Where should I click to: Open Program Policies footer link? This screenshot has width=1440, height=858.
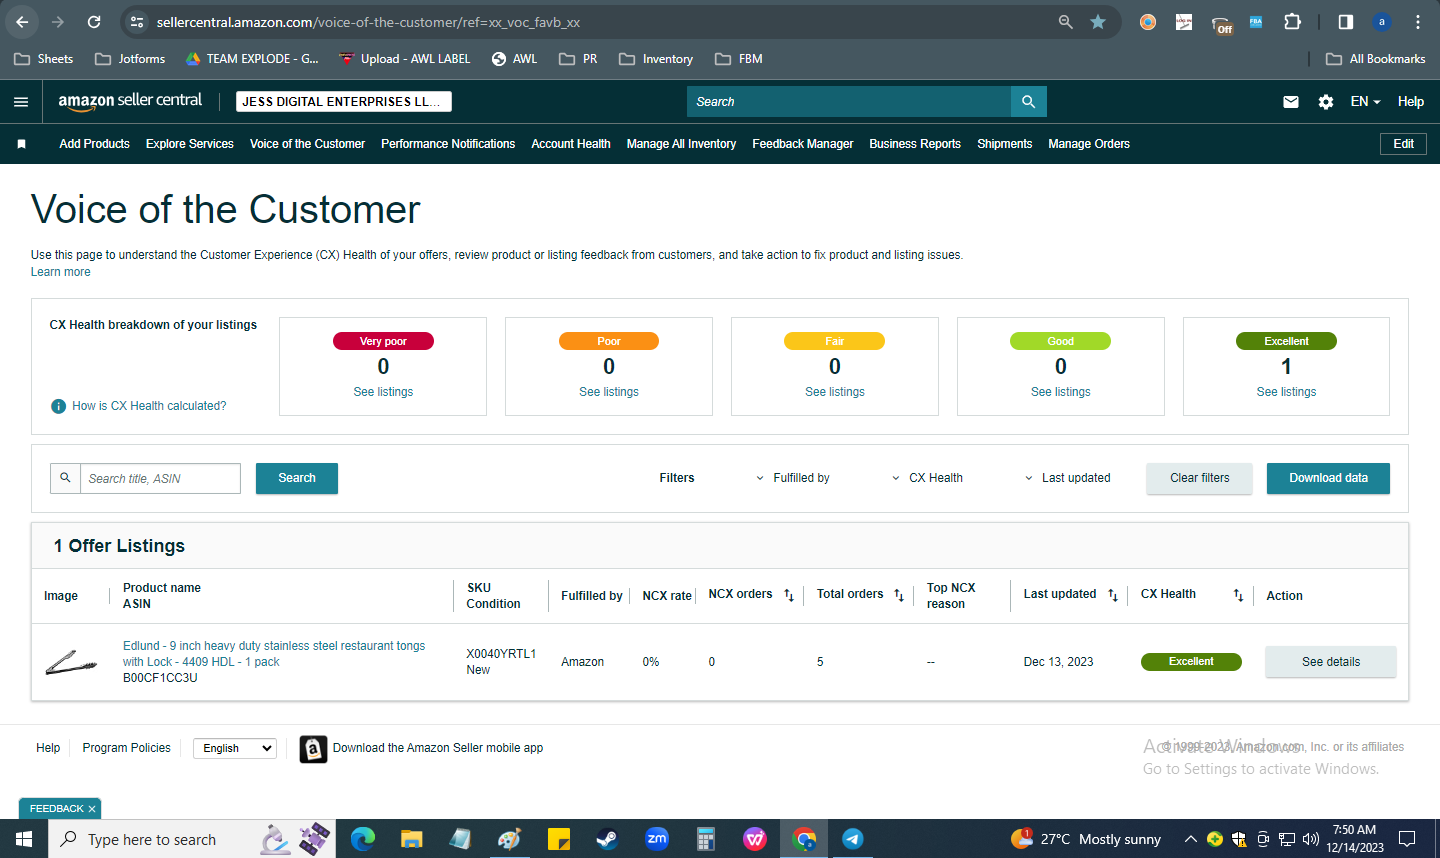coord(126,748)
